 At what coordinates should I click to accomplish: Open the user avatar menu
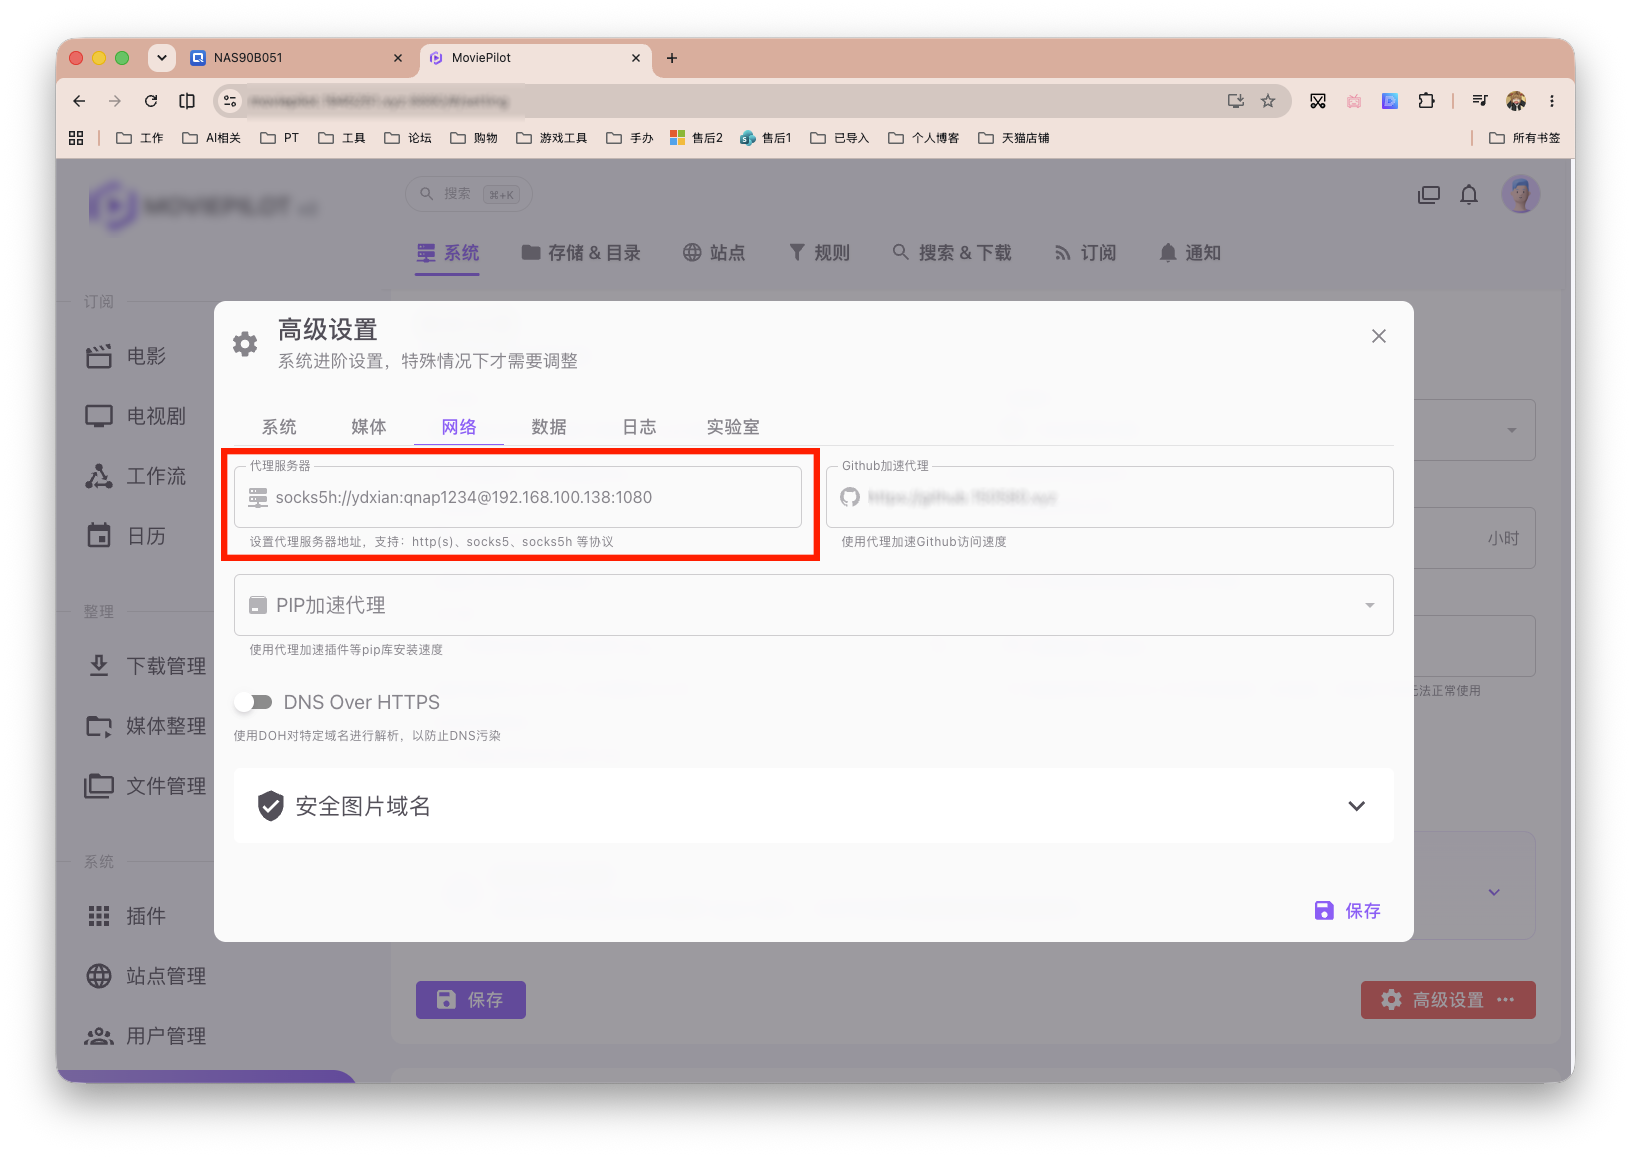coord(1520,194)
